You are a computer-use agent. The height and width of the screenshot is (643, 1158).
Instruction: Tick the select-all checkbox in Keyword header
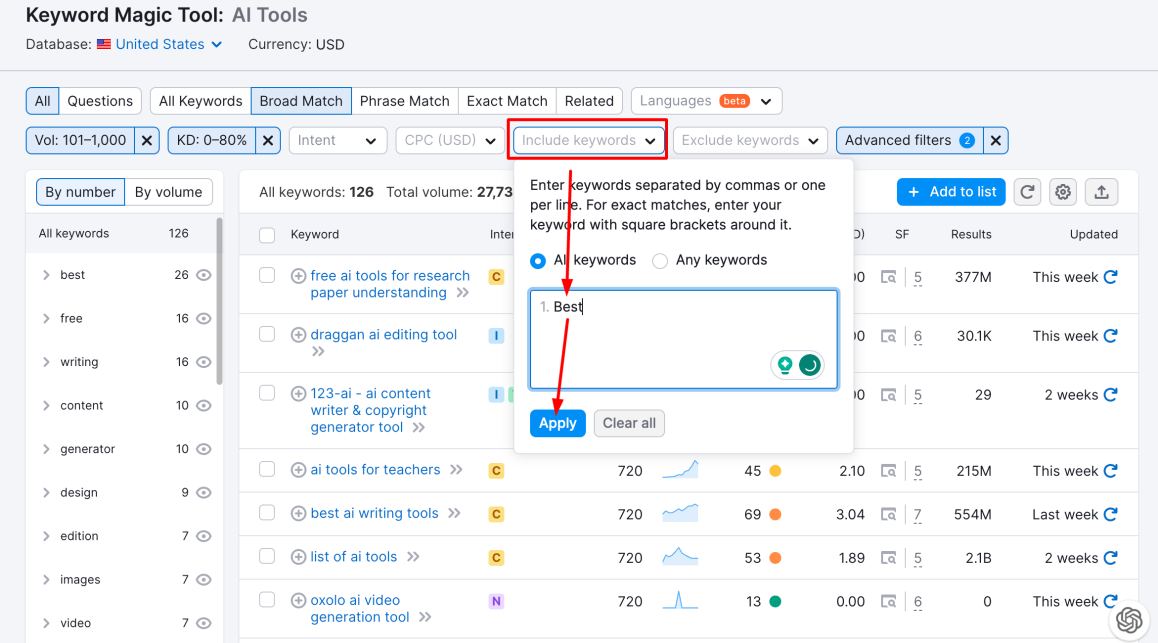click(x=267, y=235)
